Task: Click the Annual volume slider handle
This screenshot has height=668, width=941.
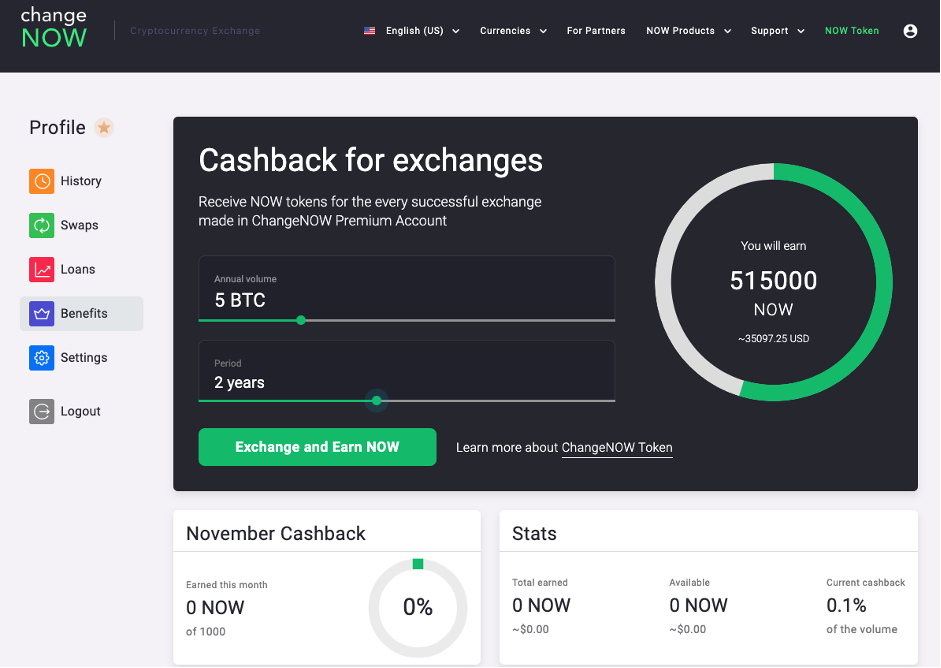Action: 301,320
